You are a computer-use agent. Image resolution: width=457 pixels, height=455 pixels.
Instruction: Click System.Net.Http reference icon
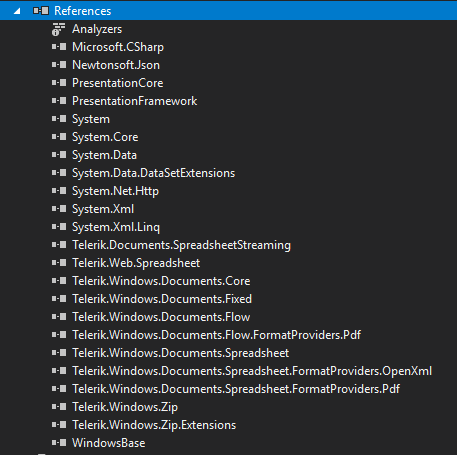(x=59, y=191)
